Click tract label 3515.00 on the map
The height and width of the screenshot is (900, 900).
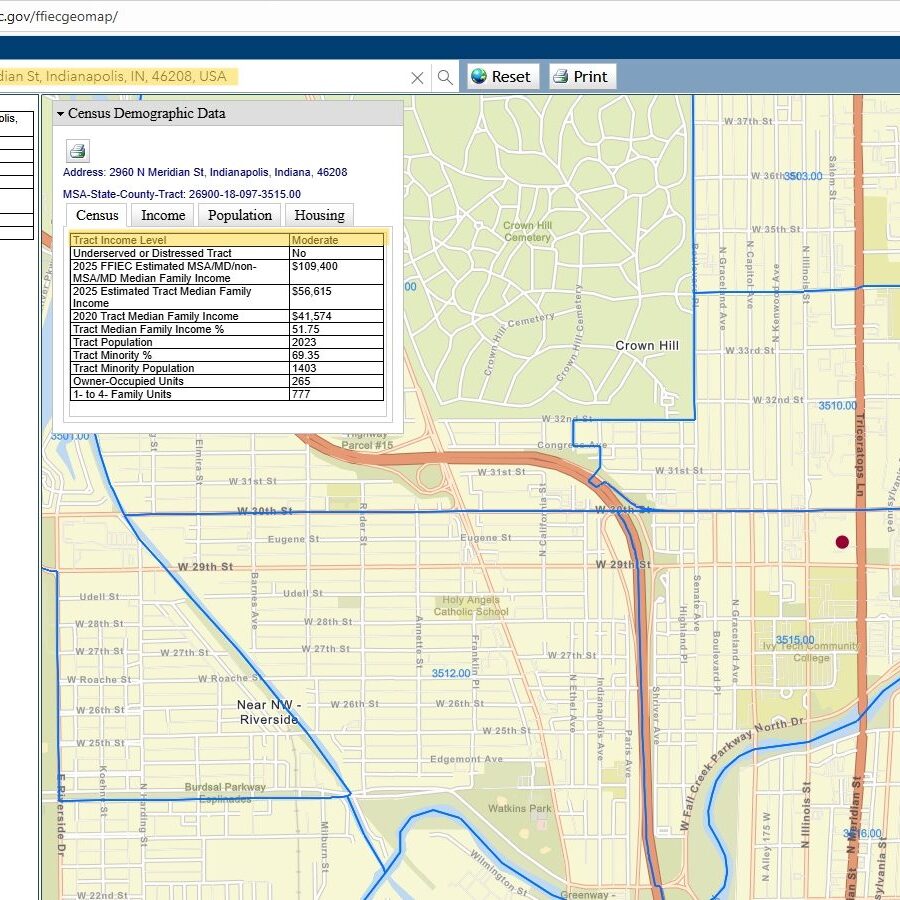point(795,640)
